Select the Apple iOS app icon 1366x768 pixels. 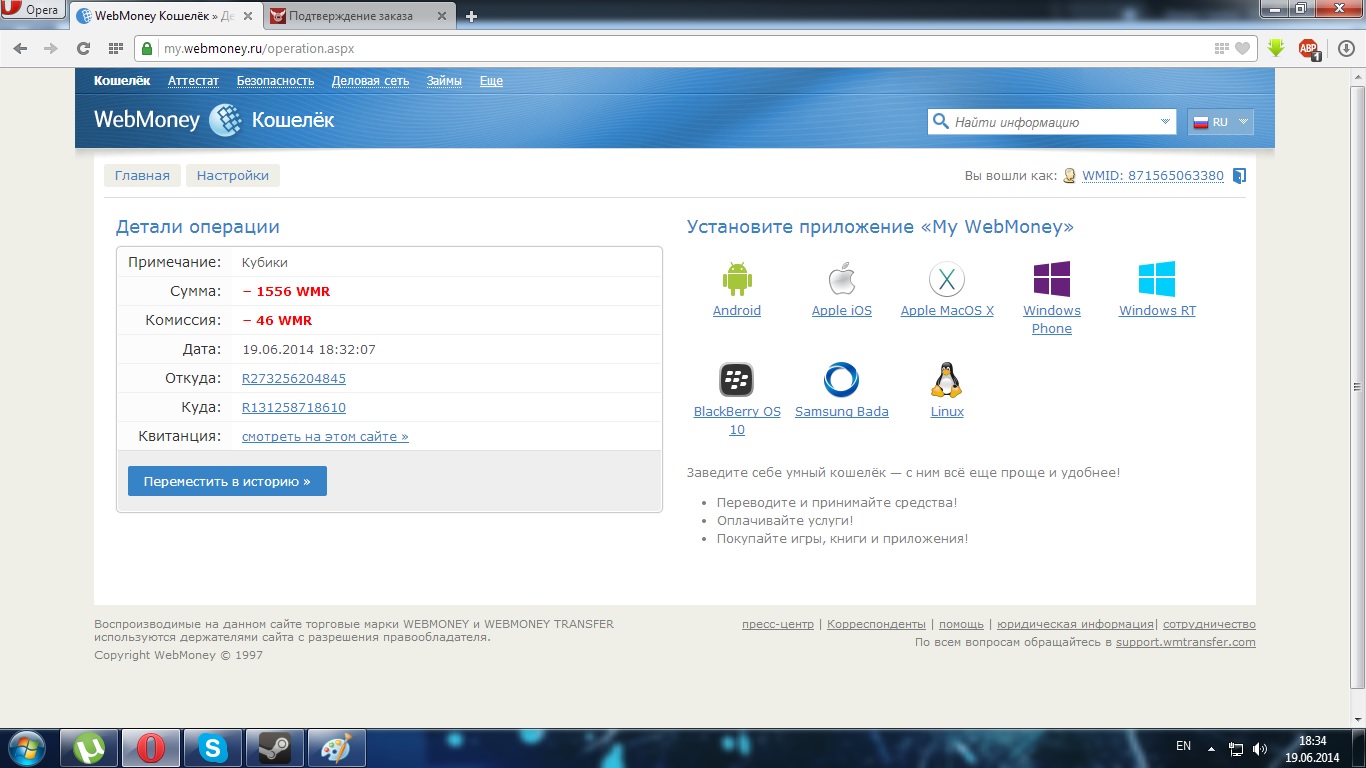pyautogui.click(x=842, y=279)
